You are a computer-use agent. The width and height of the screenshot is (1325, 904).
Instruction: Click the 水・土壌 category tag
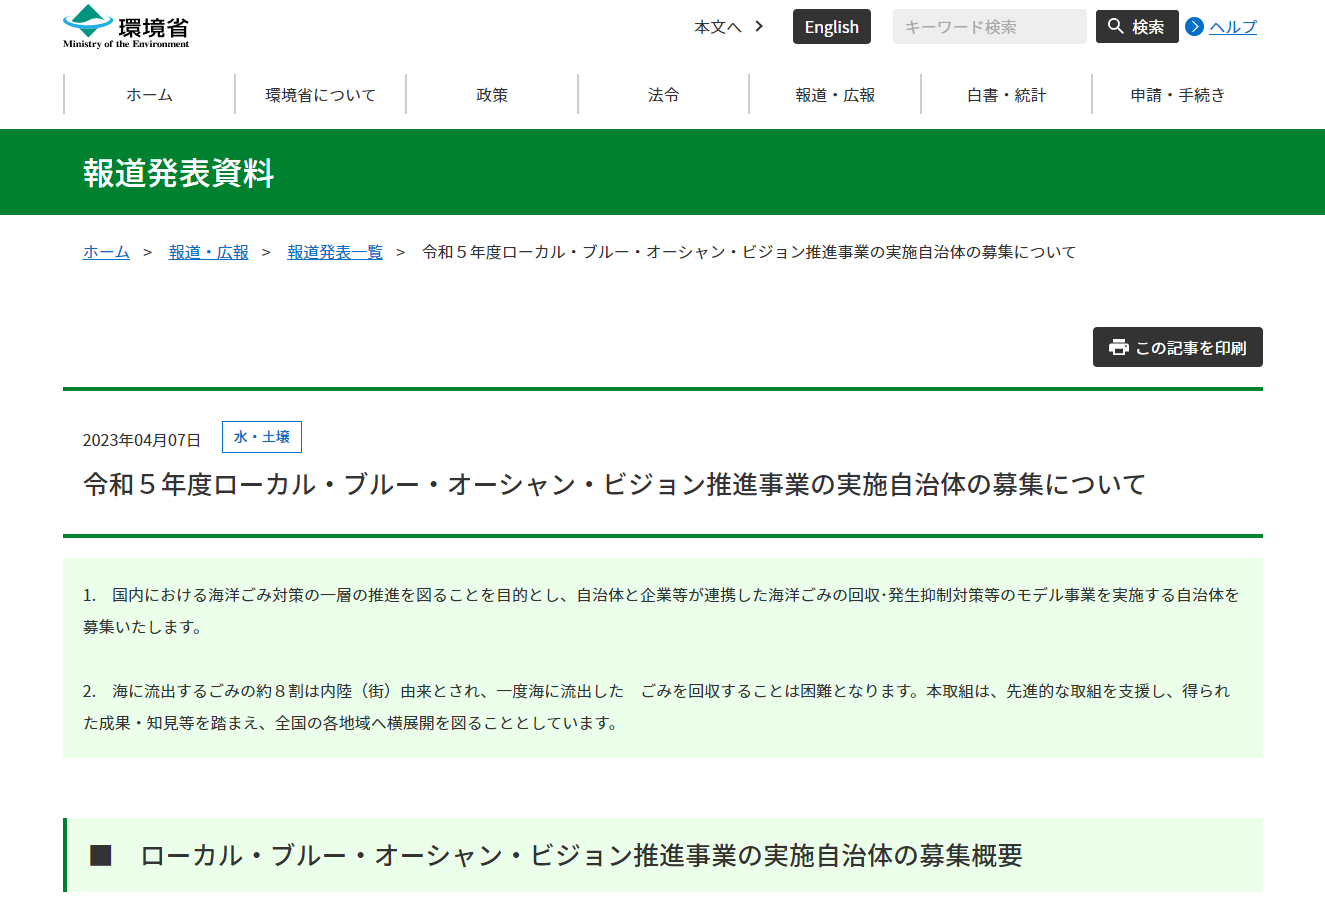(x=261, y=437)
